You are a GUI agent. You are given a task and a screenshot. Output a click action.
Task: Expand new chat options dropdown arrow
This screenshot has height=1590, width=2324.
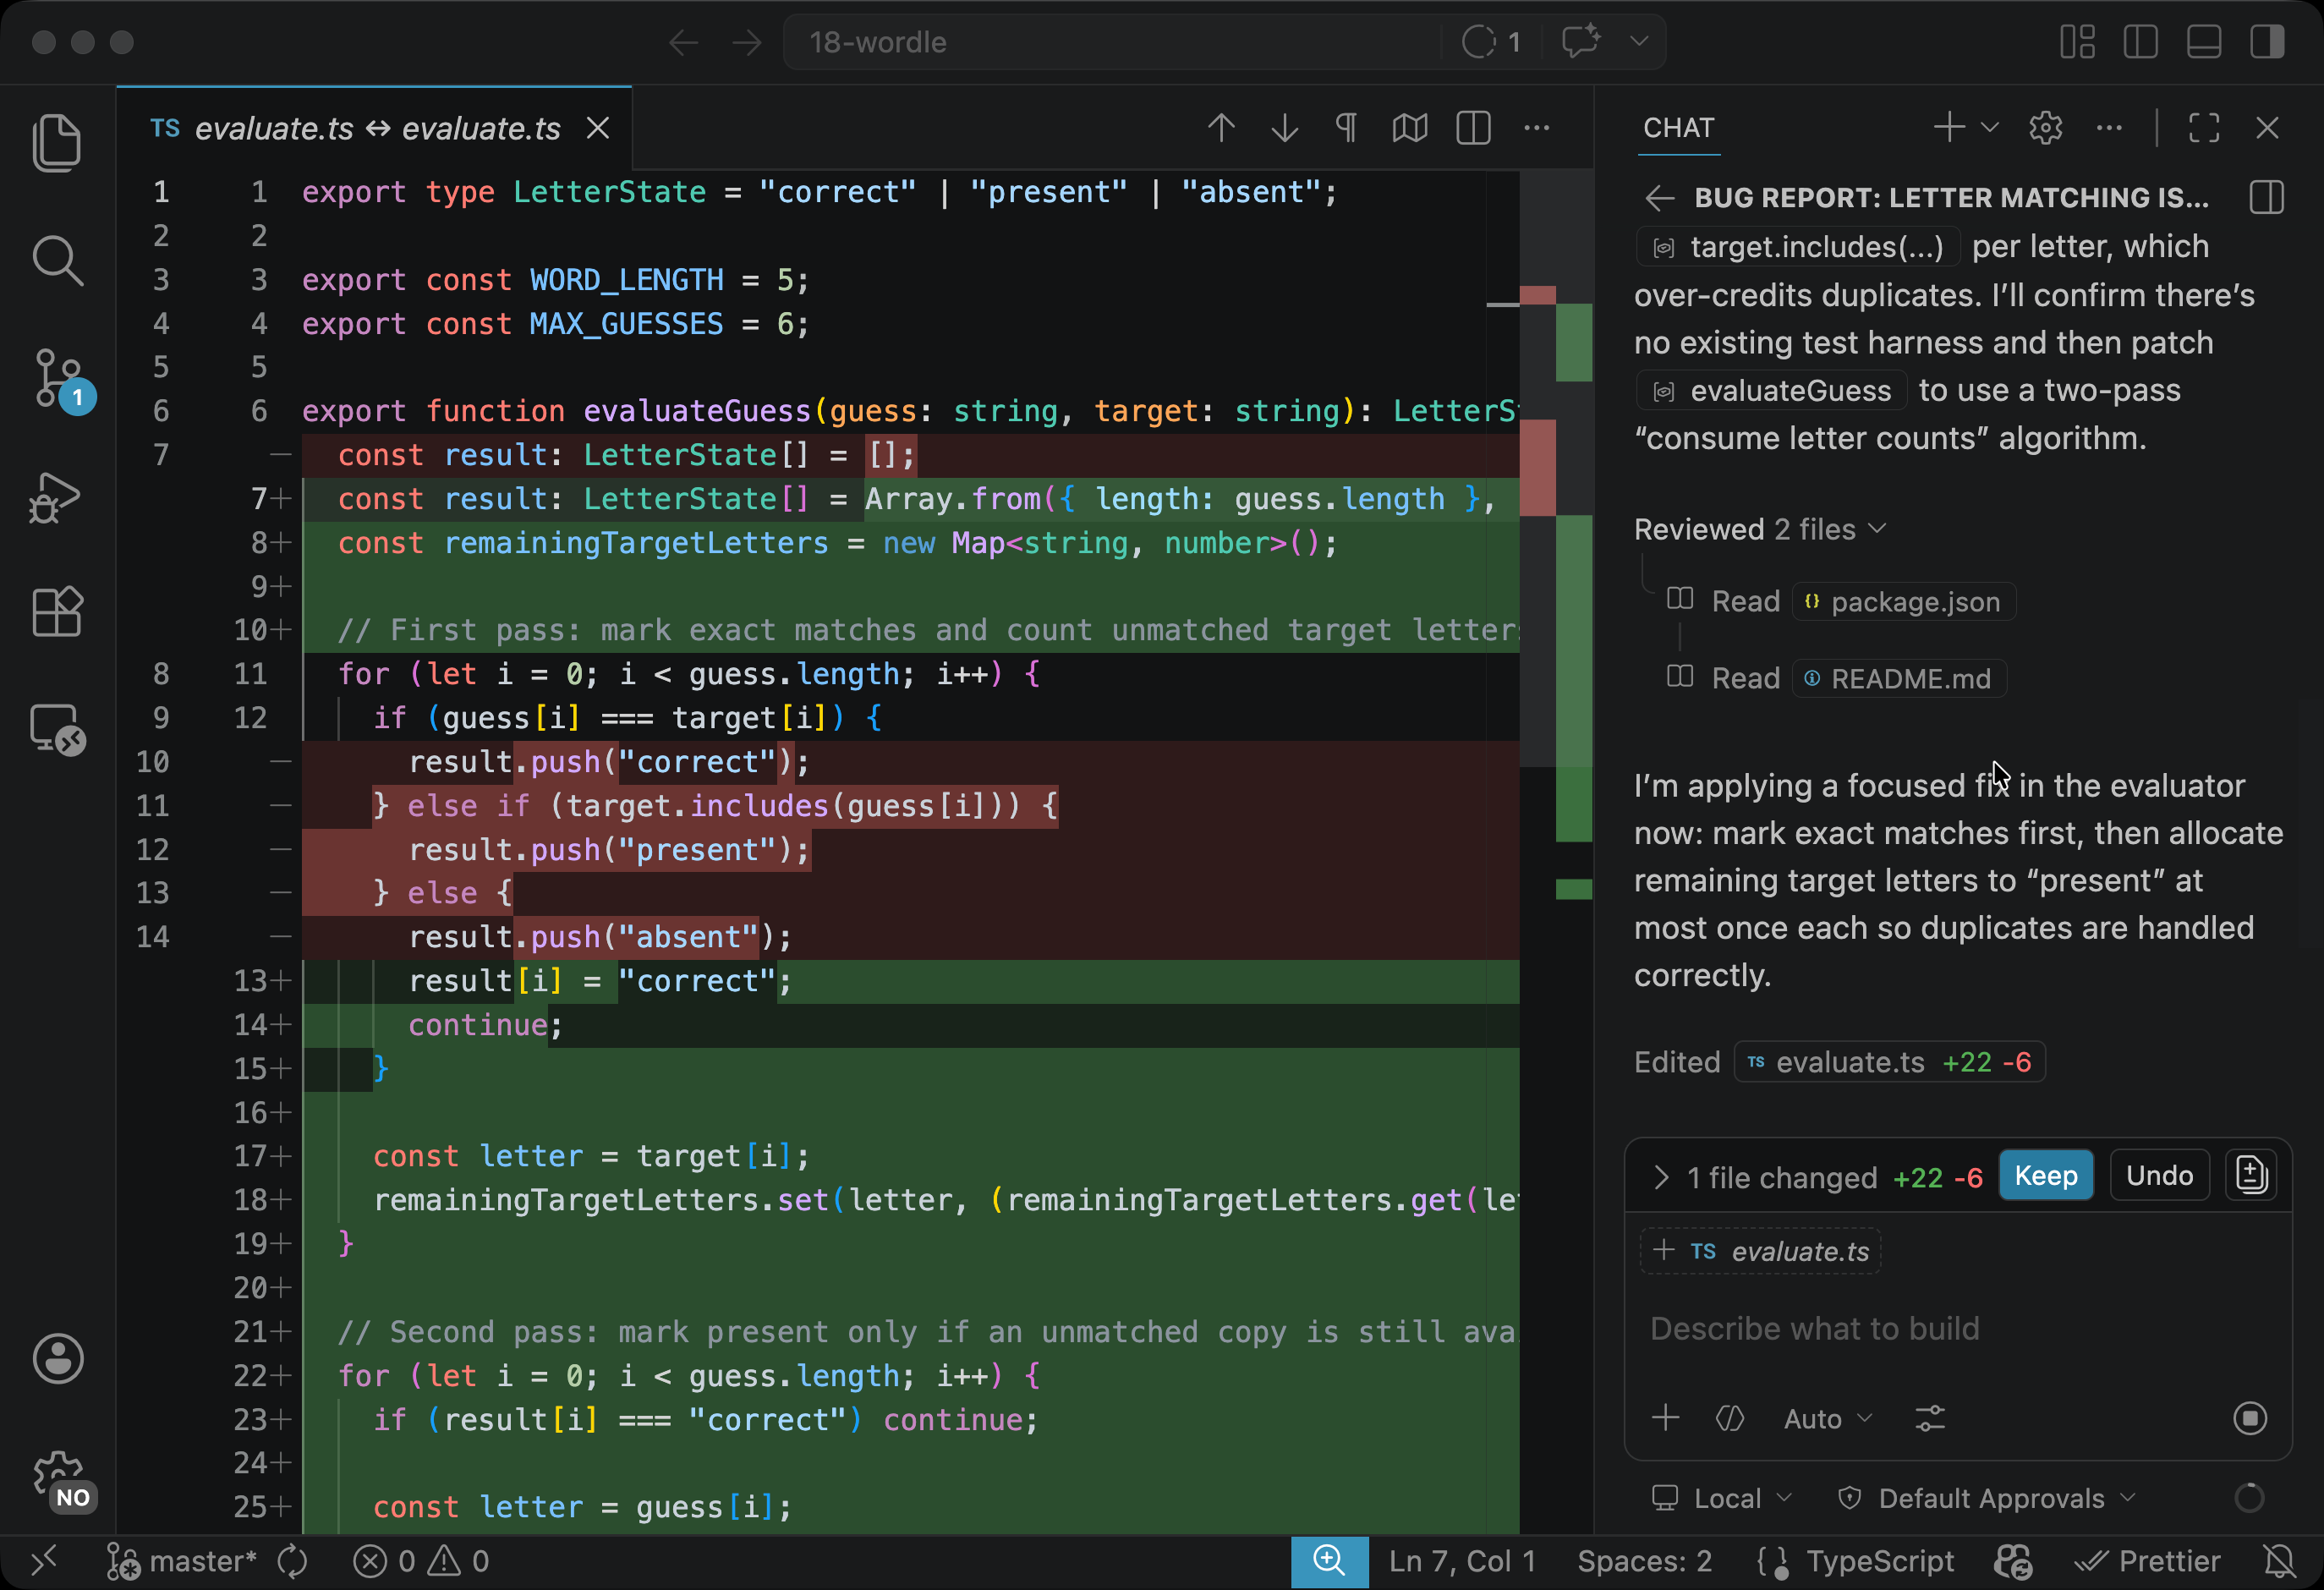coord(1990,128)
